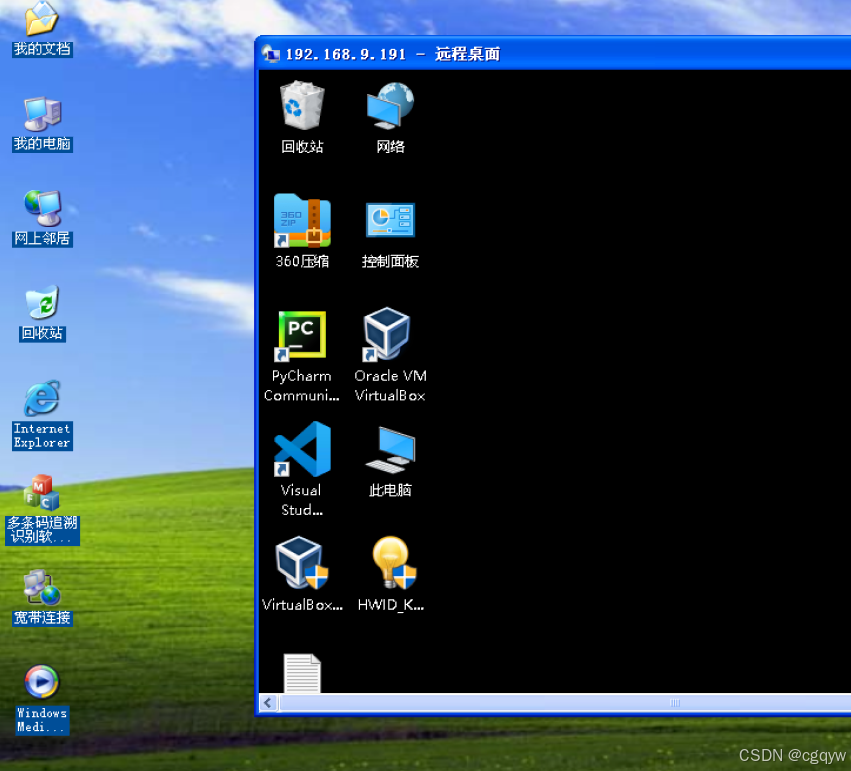The width and height of the screenshot is (851, 771).
Task: Click the 此电脑 label text
Action: click(x=390, y=490)
